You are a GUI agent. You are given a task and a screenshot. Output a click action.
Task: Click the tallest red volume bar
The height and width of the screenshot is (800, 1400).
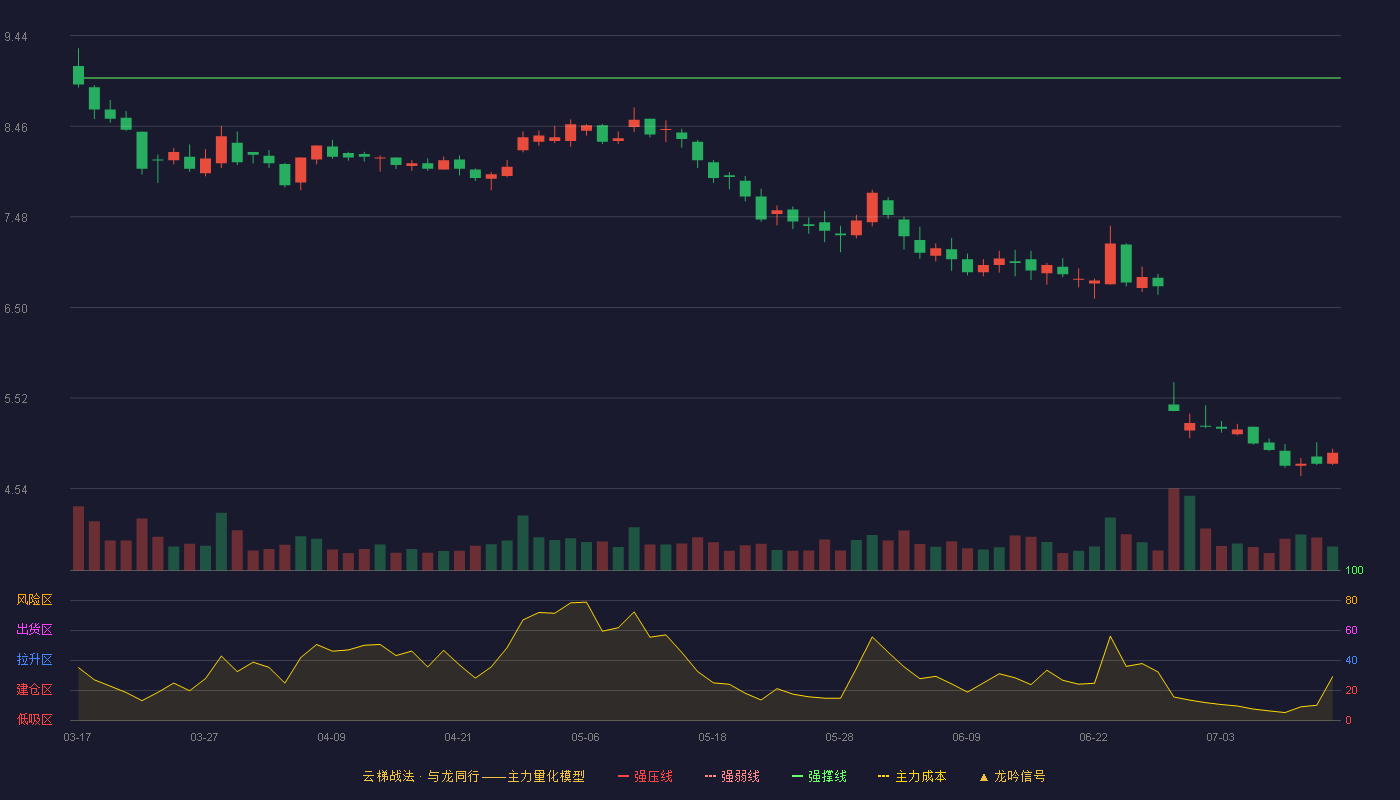pos(1174,529)
